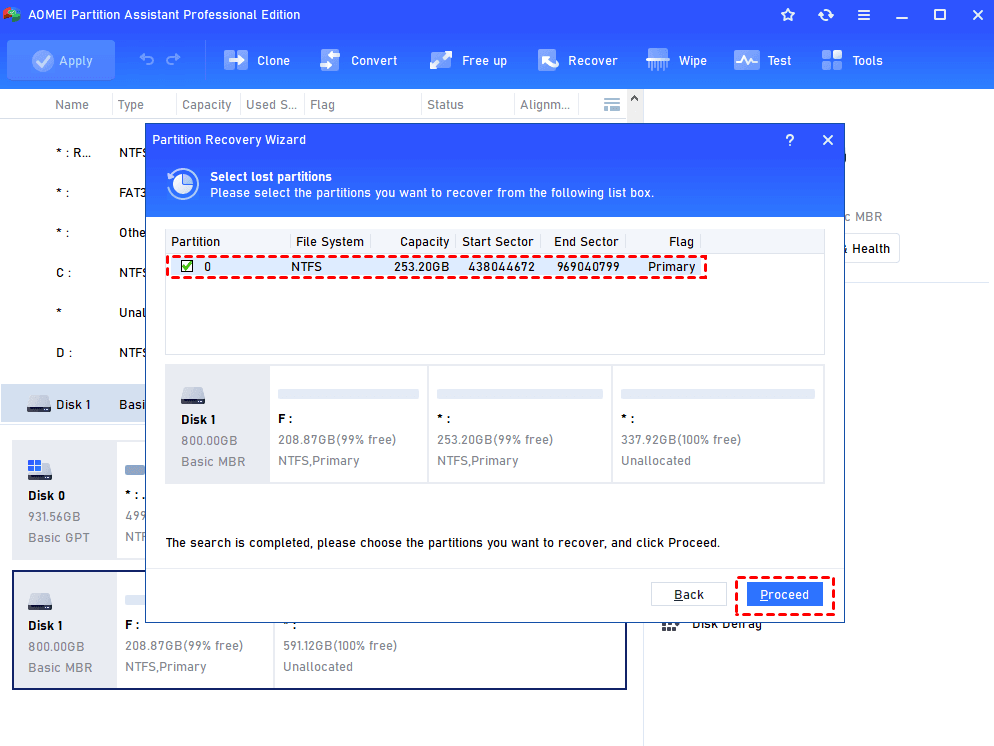Select the Disk 1 row in main list
The height and width of the screenshot is (746, 994).
tap(73, 404)
